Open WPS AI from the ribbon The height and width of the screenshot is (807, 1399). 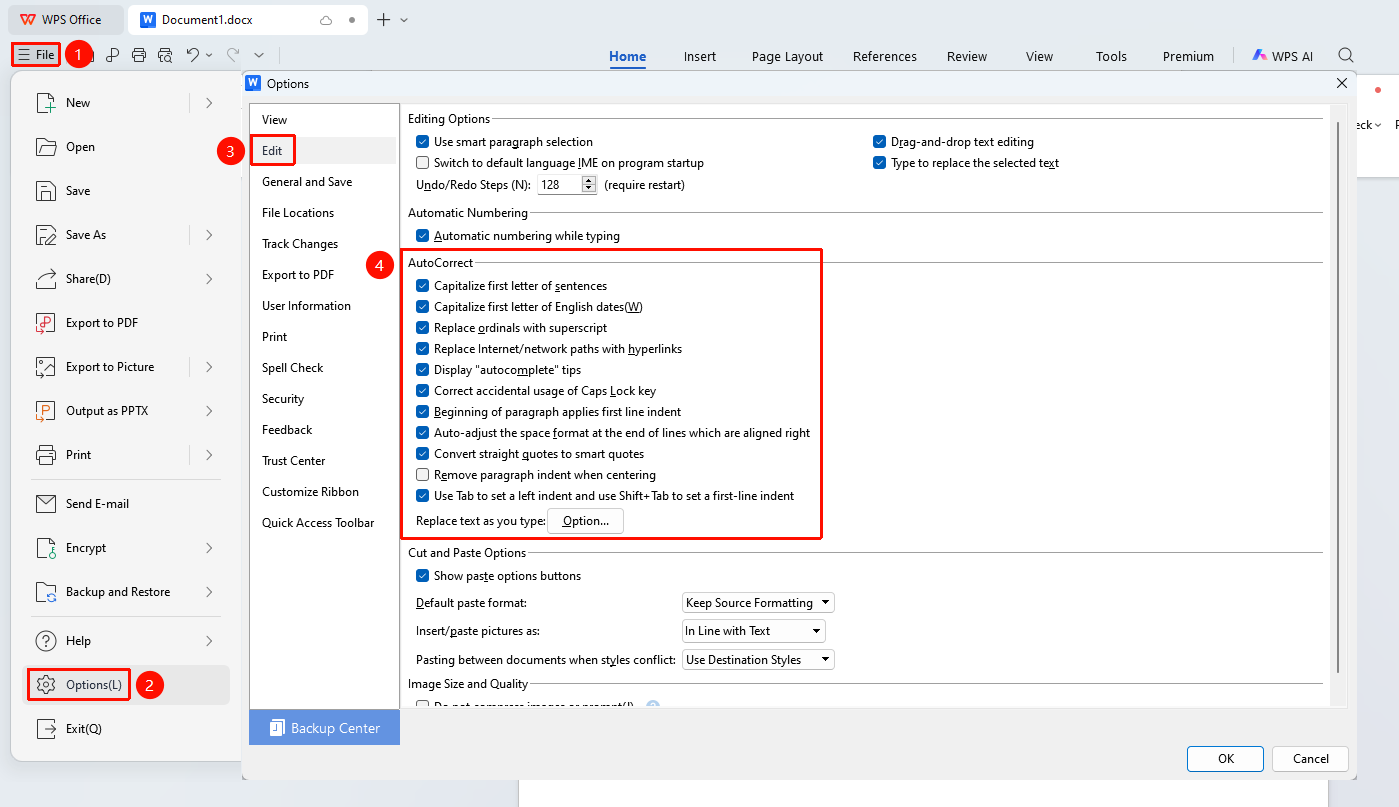tap(1283, 56)
